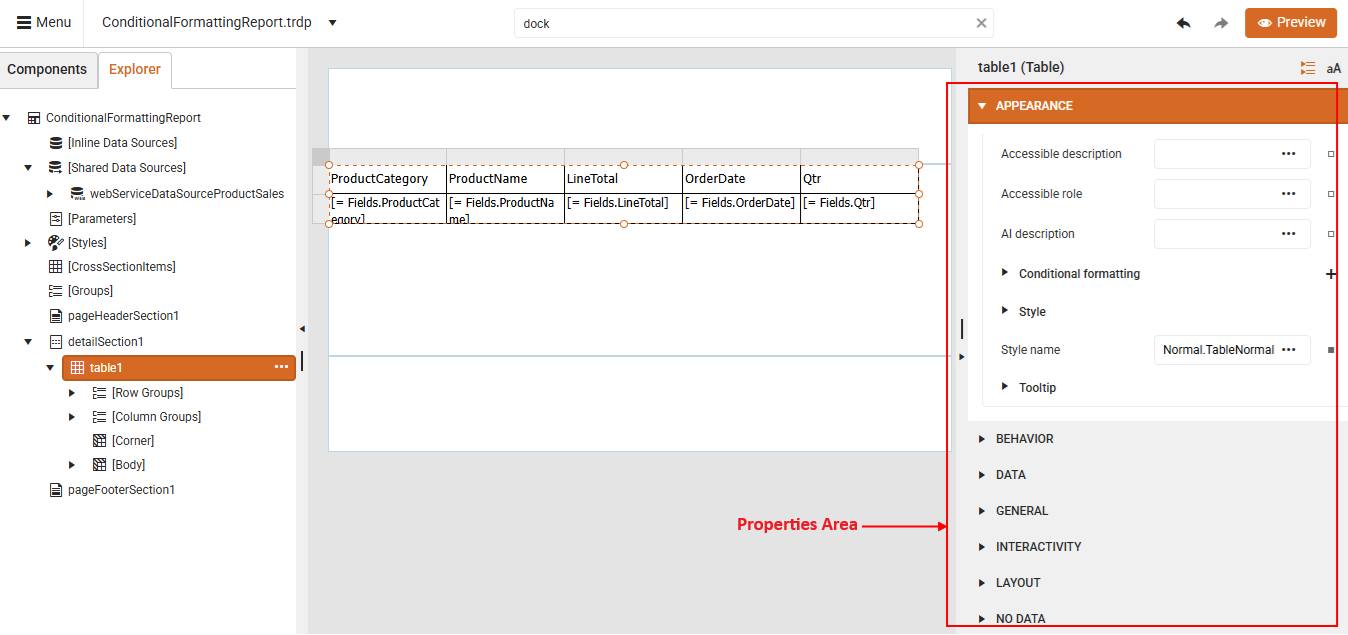The height and width of the screenshot is (635, 1348).
Task: Select the categorized view icon above properties
Action: (x=1307, y=67)
